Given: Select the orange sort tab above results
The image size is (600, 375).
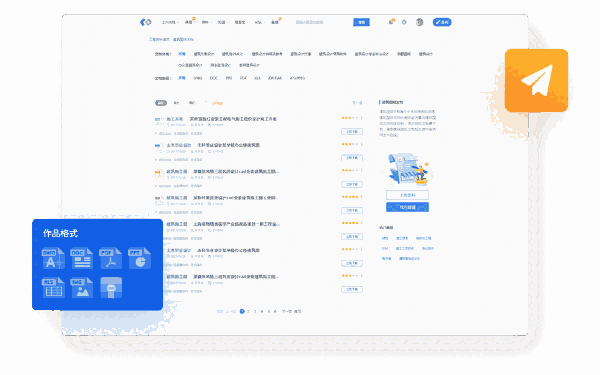Looking at the screenshot, I should tap(217, 103).
